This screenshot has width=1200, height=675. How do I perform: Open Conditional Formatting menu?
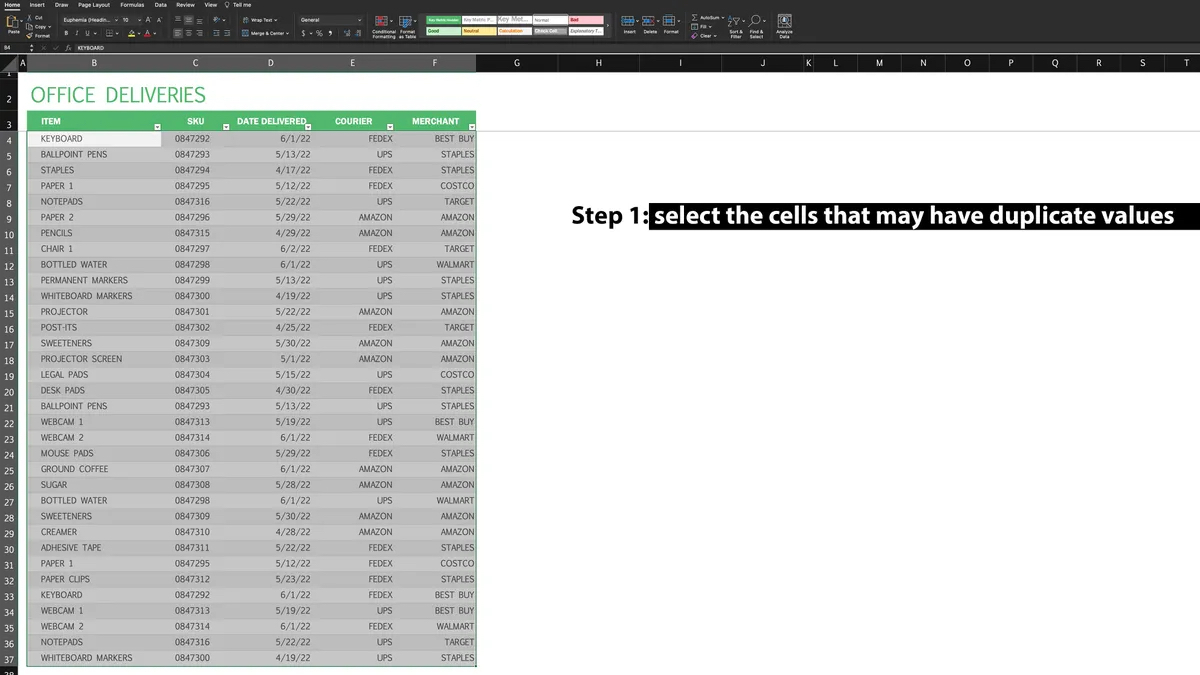(x=384, y=24)
